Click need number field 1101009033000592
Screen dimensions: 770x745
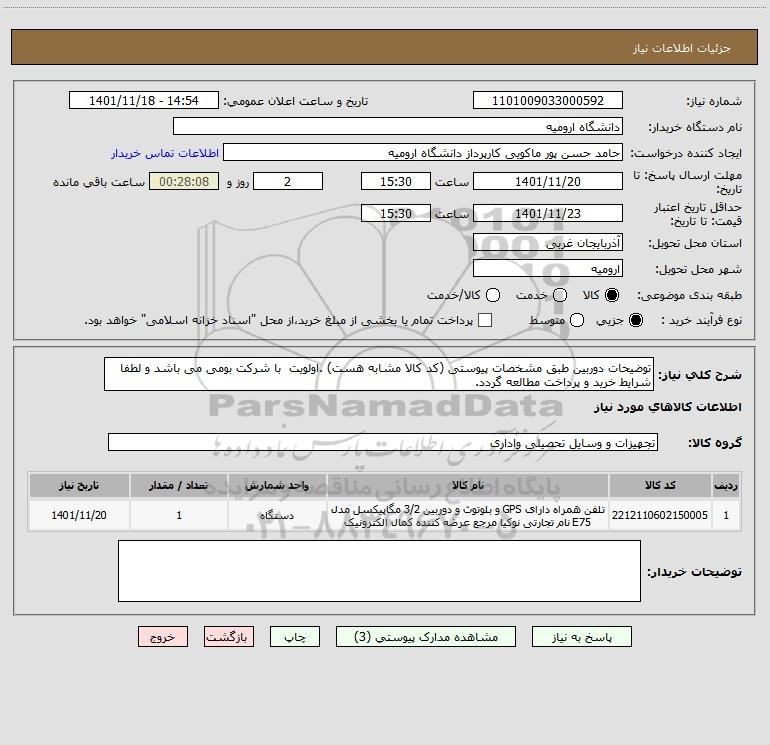548,100
